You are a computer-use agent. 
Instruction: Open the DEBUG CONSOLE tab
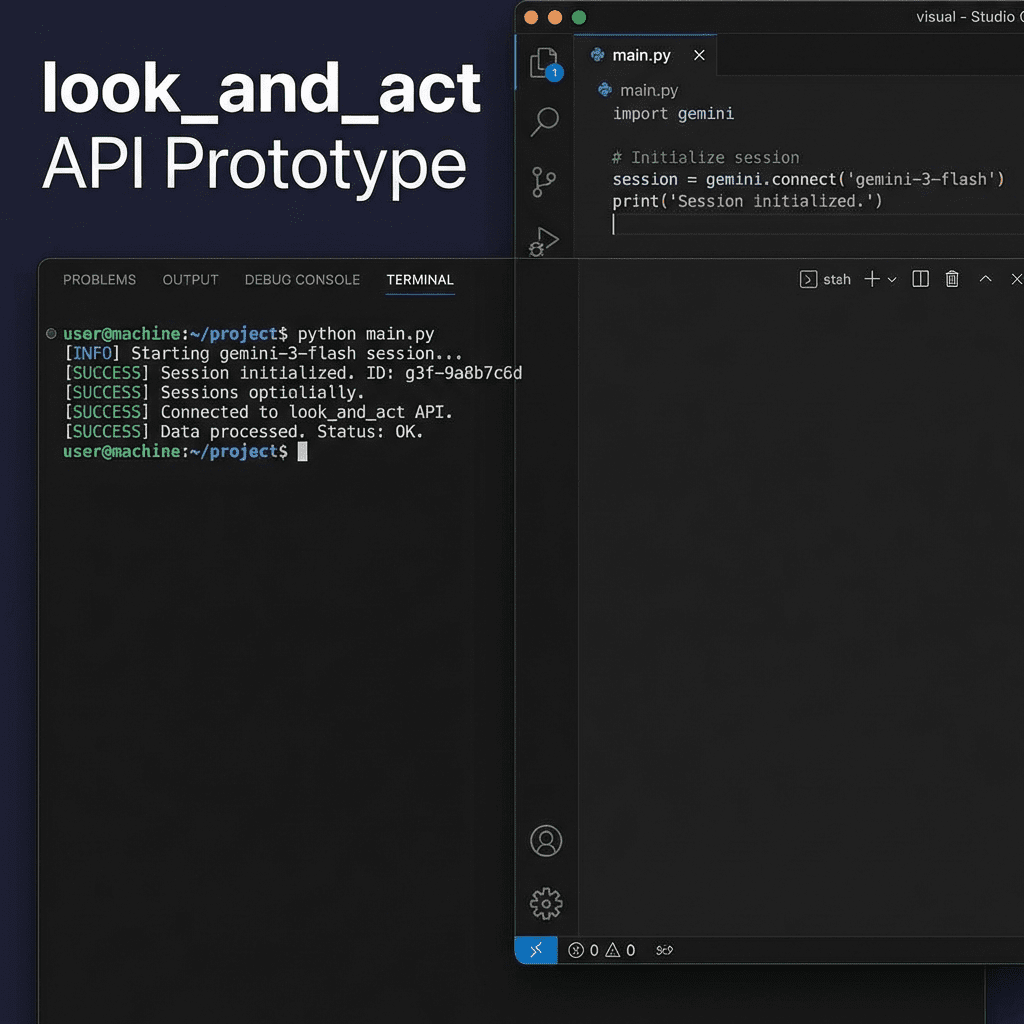tap(302, 280)
